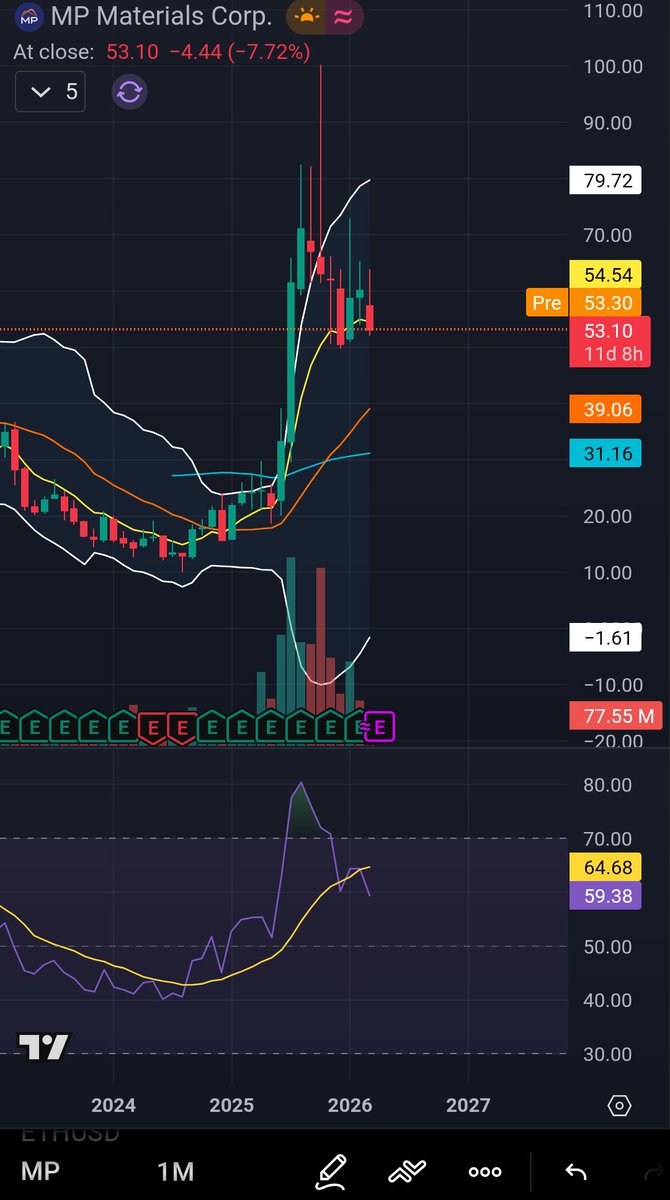Select the orange Pre 53.30 label
Viewport: 670px width, 1200px height.
pos(584,303)
